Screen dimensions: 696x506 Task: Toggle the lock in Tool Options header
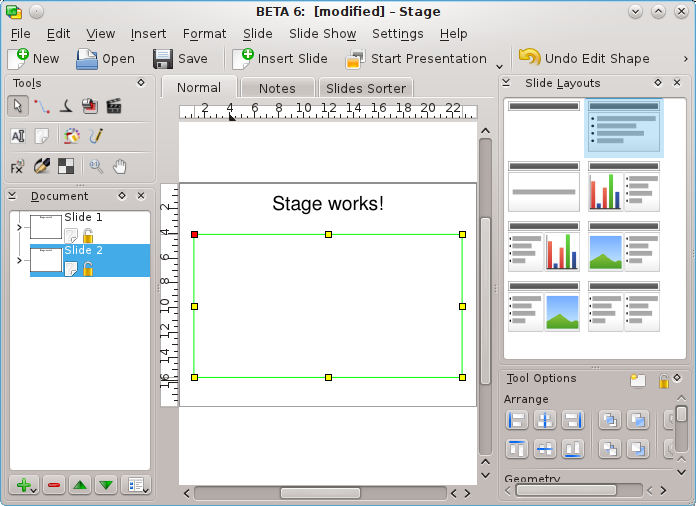pos(664,380)
